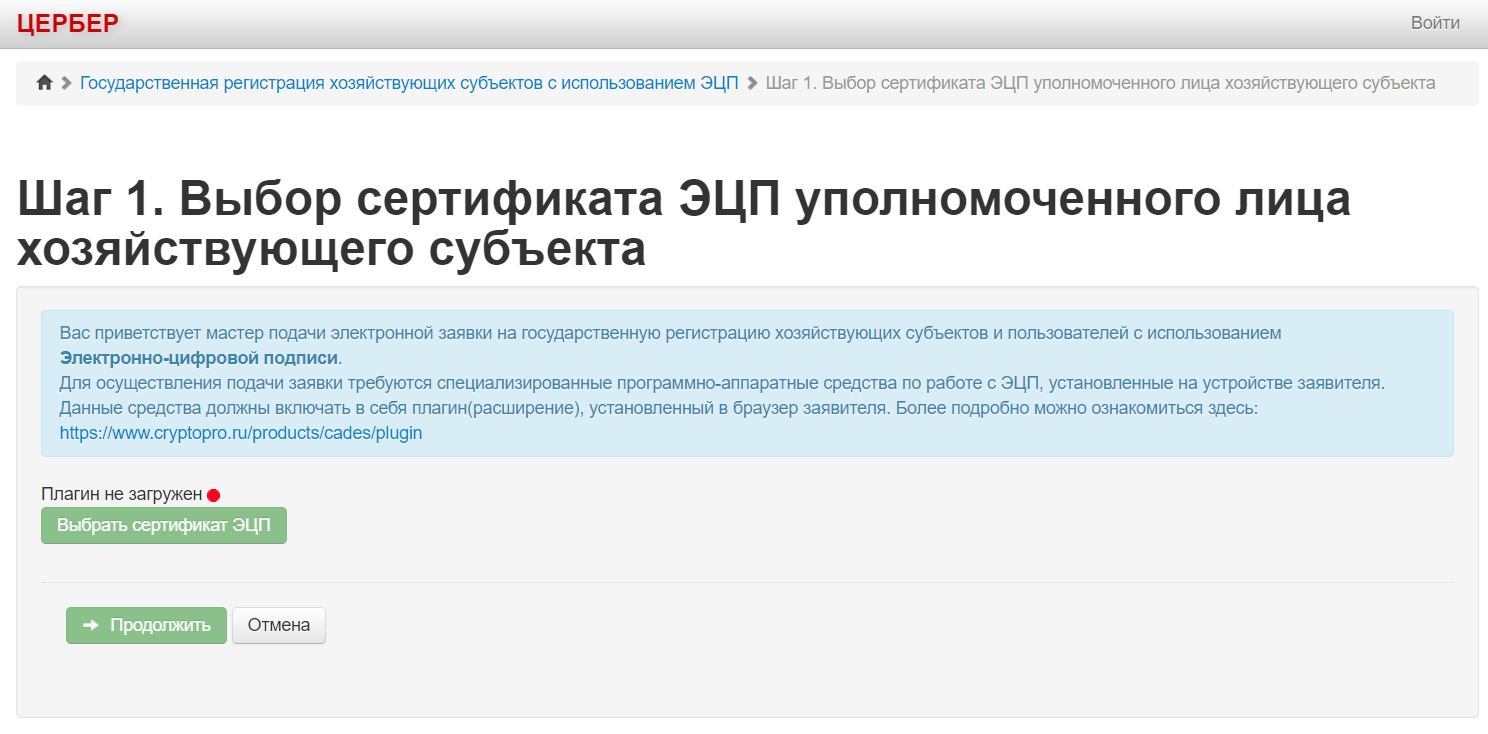
Task: Cancel the wizard with Отмена button
Action: 279,625
